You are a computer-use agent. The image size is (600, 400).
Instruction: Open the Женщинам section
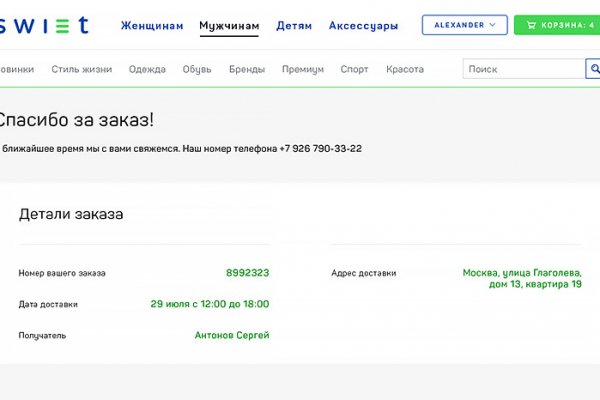click(x=152, y=25)
